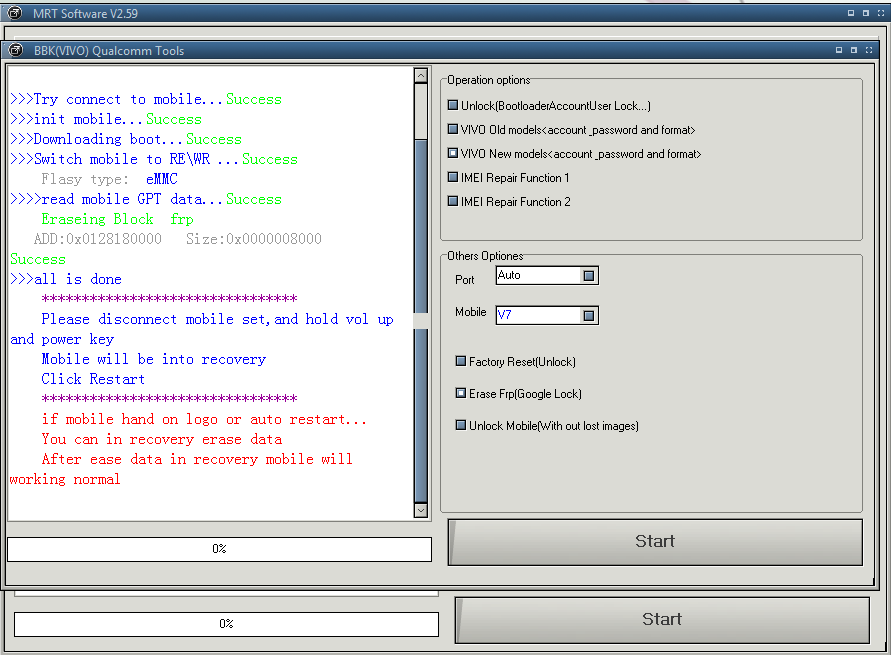Close the BBK(VIVO) Qualcomm Tools window
This screenshot has height=655, width=891.
pos(869,50)
